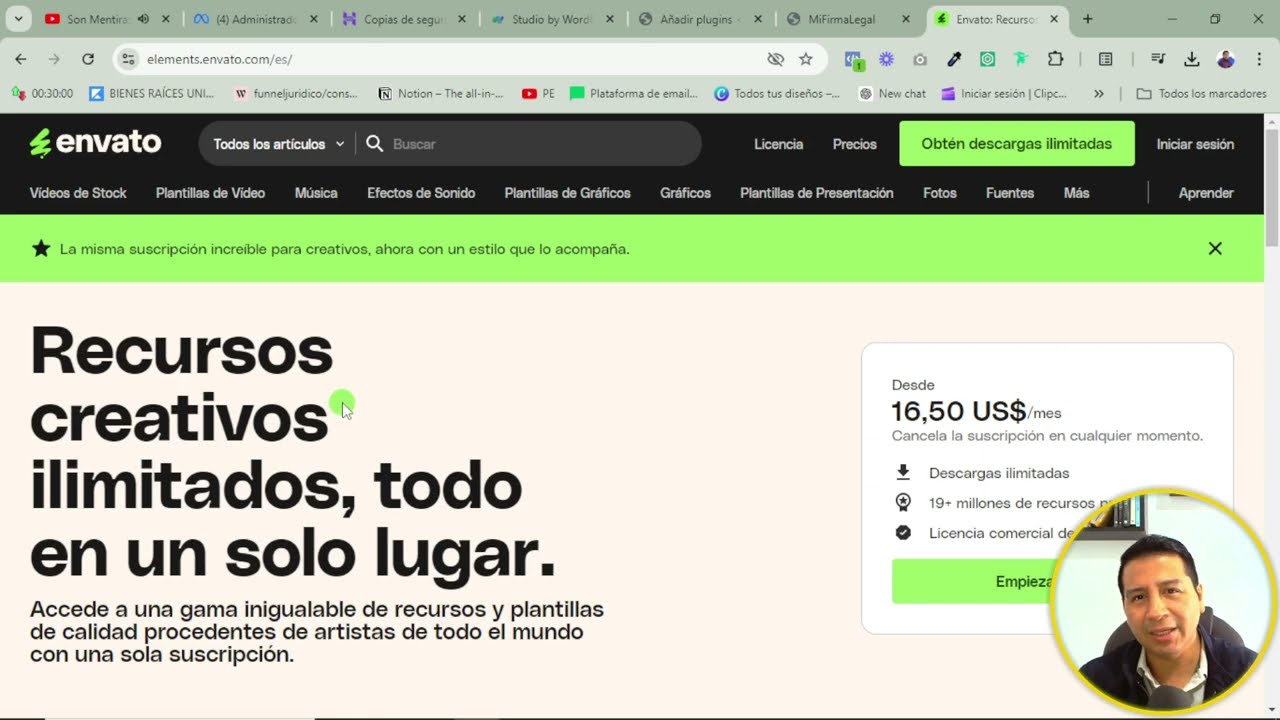Open Plantillas de Gráficos category
Image resolution: width=1280 pixels, height=720 pixels.
click(567, 193)
